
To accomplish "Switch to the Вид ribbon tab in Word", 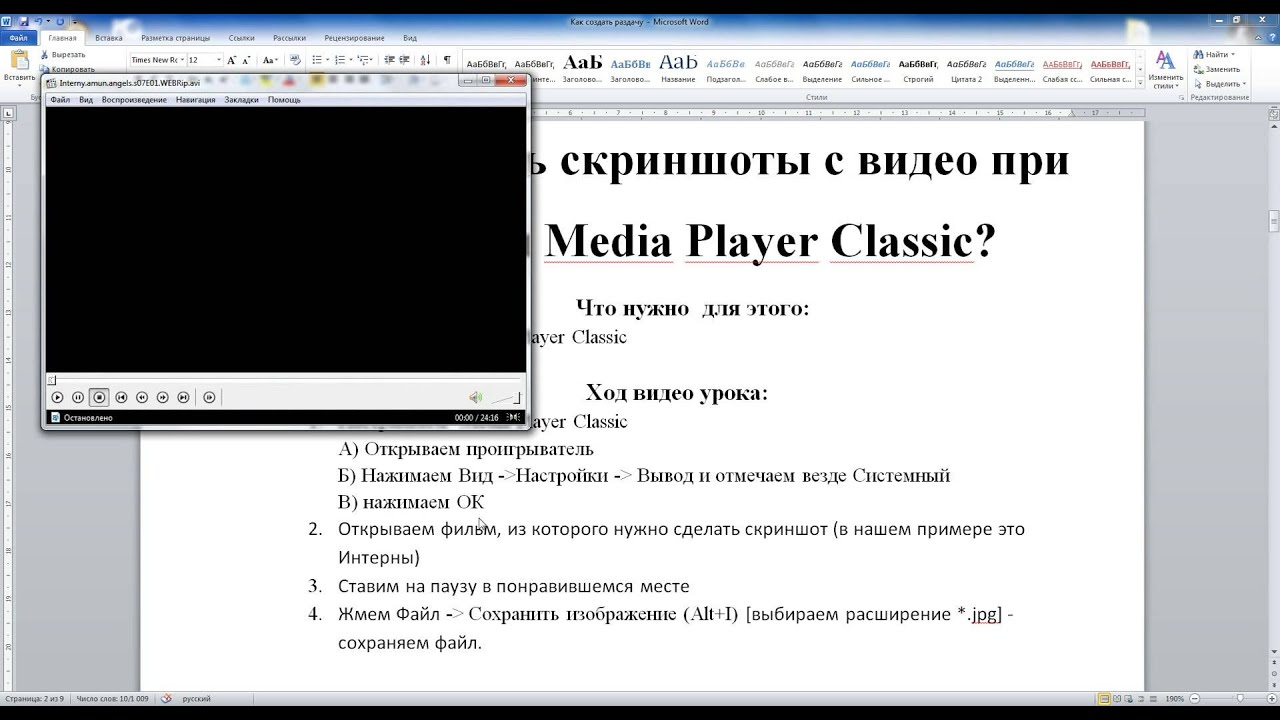I will point(410,38).
